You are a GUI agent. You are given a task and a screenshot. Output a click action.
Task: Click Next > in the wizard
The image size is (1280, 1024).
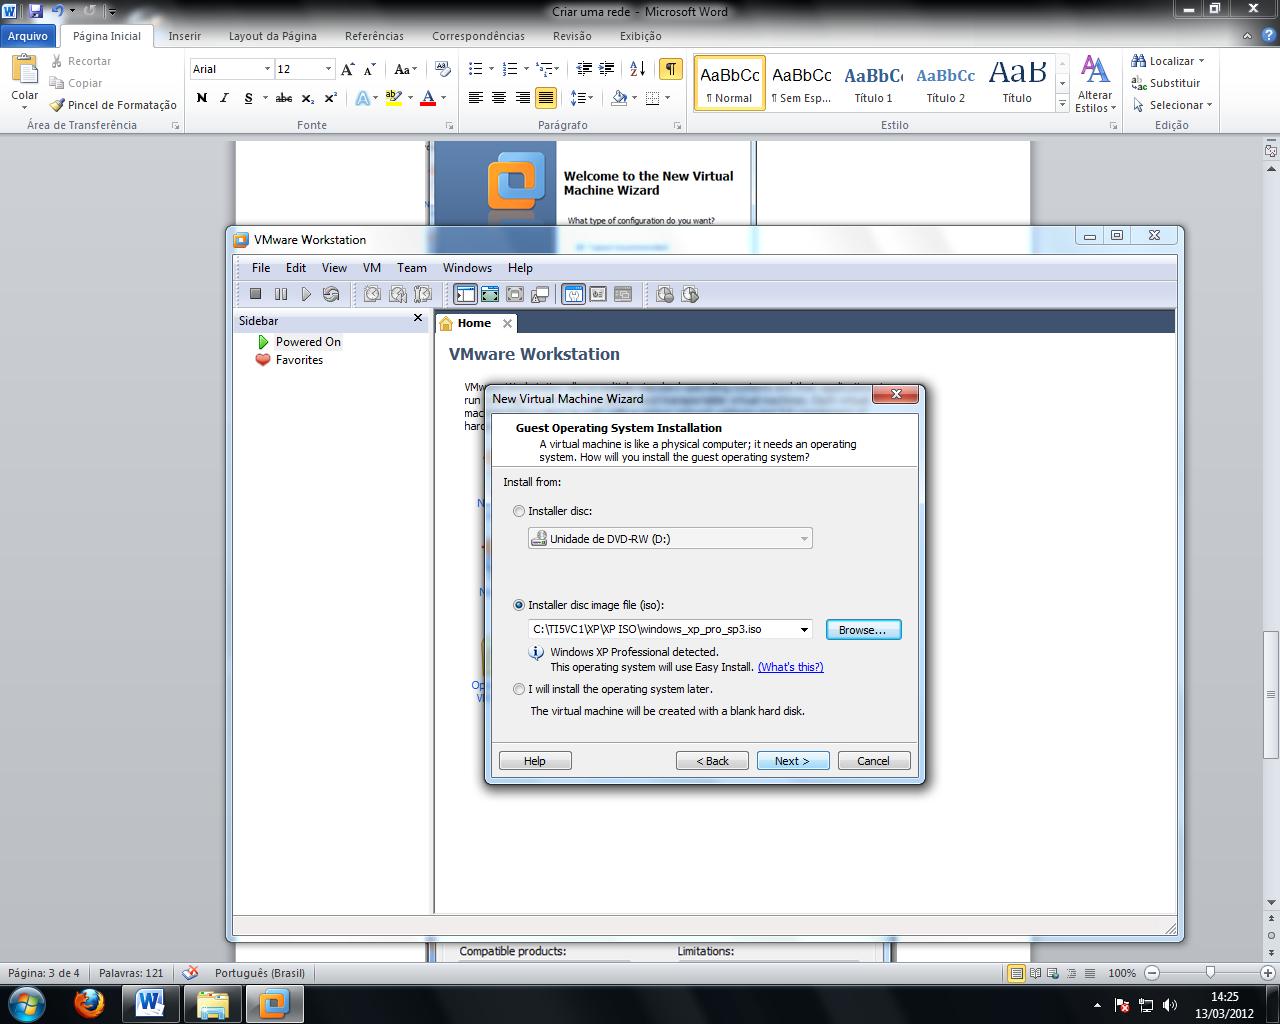[x=792, y=761]
